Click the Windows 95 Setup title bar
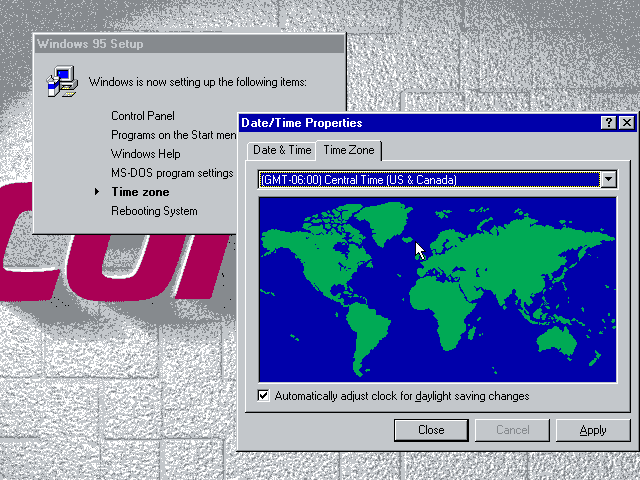The height and width of the screenshot is (480, 640). 190,44
